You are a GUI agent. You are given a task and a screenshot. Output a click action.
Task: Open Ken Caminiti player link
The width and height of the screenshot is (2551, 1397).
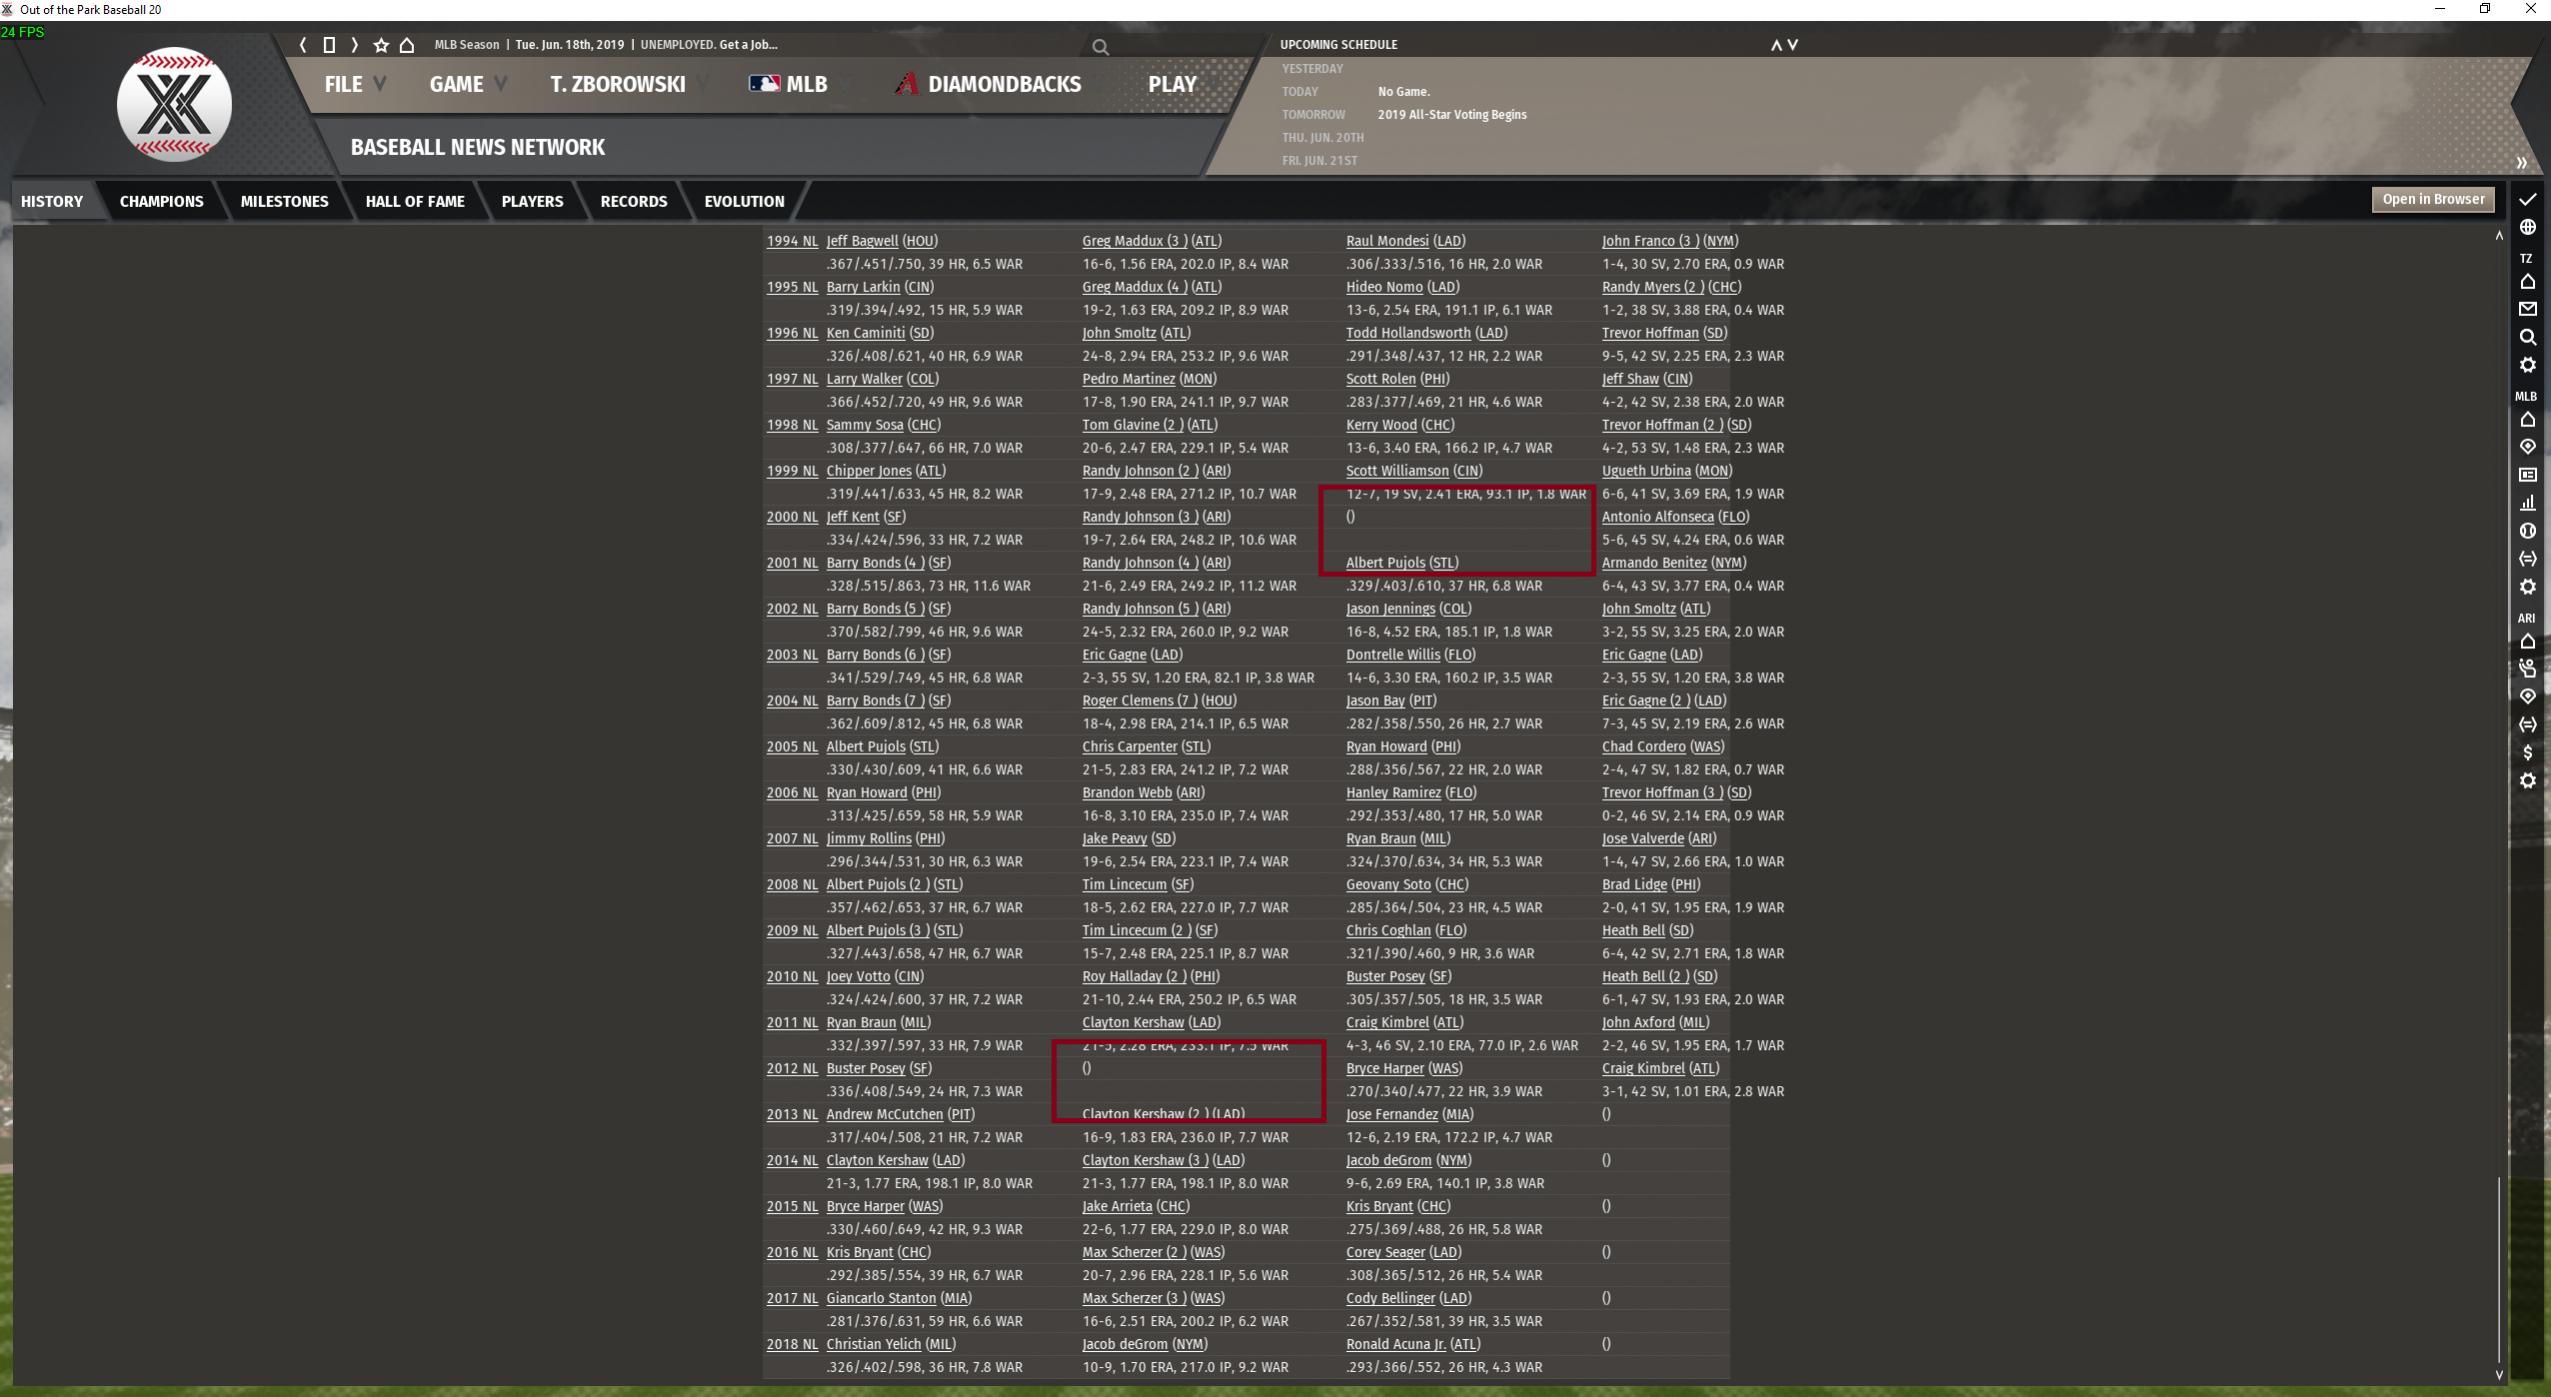(865, 333)
